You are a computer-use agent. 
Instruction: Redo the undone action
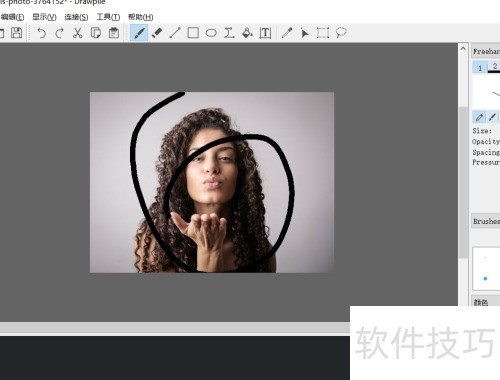[x=59, y=33]
